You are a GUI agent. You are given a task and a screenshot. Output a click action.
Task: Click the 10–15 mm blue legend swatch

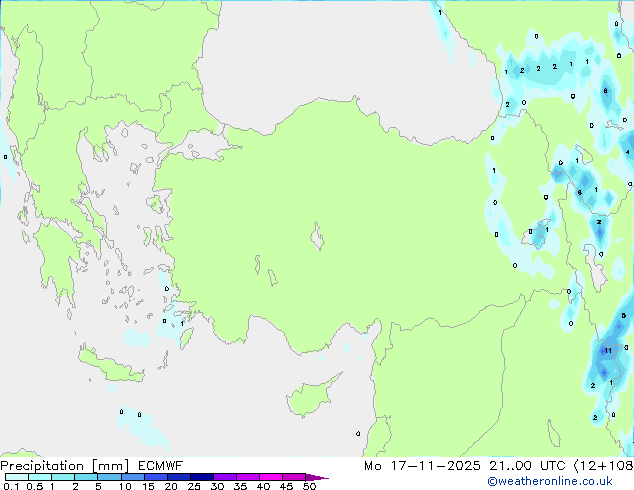(132, 477)
